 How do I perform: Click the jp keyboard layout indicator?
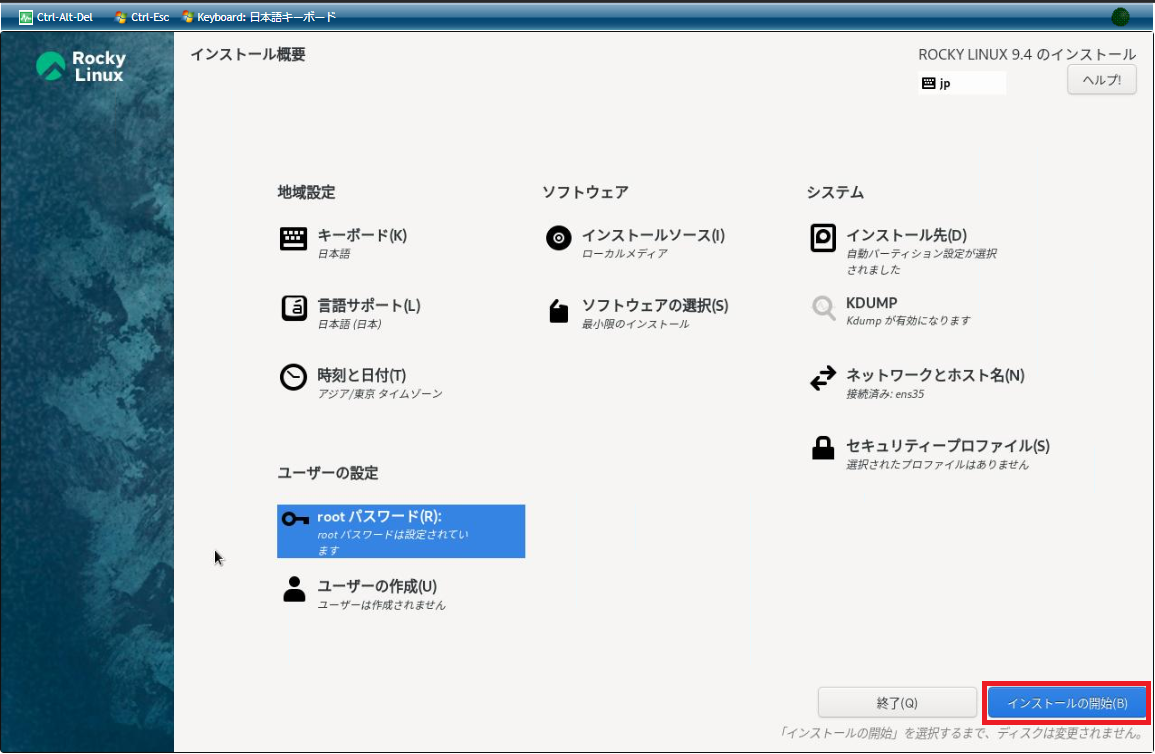point(961,83)
